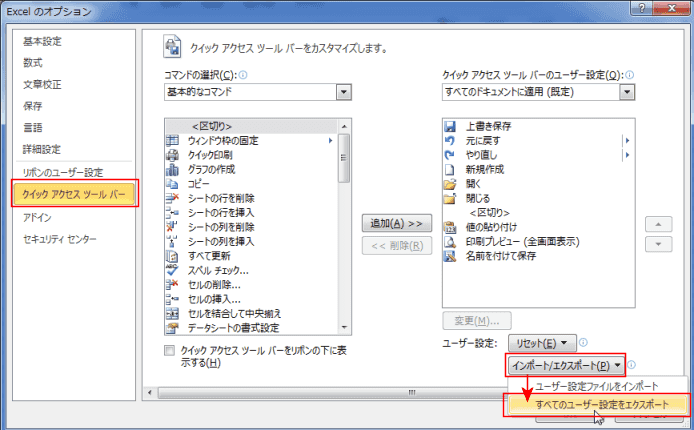
Task: Click horizontal scrollbar left arrow
Action: (150, 392)
